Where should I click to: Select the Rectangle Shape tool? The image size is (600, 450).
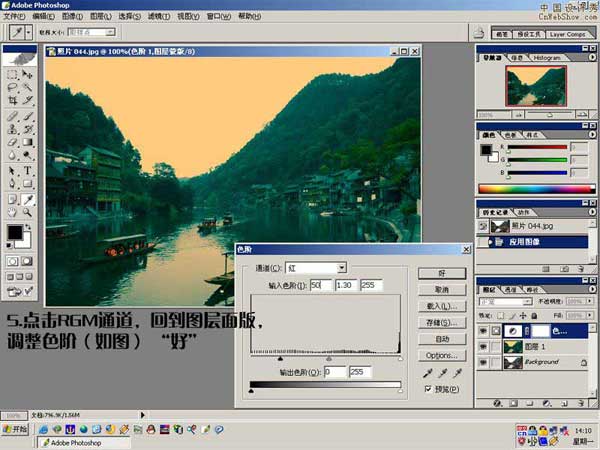point(27,184)
